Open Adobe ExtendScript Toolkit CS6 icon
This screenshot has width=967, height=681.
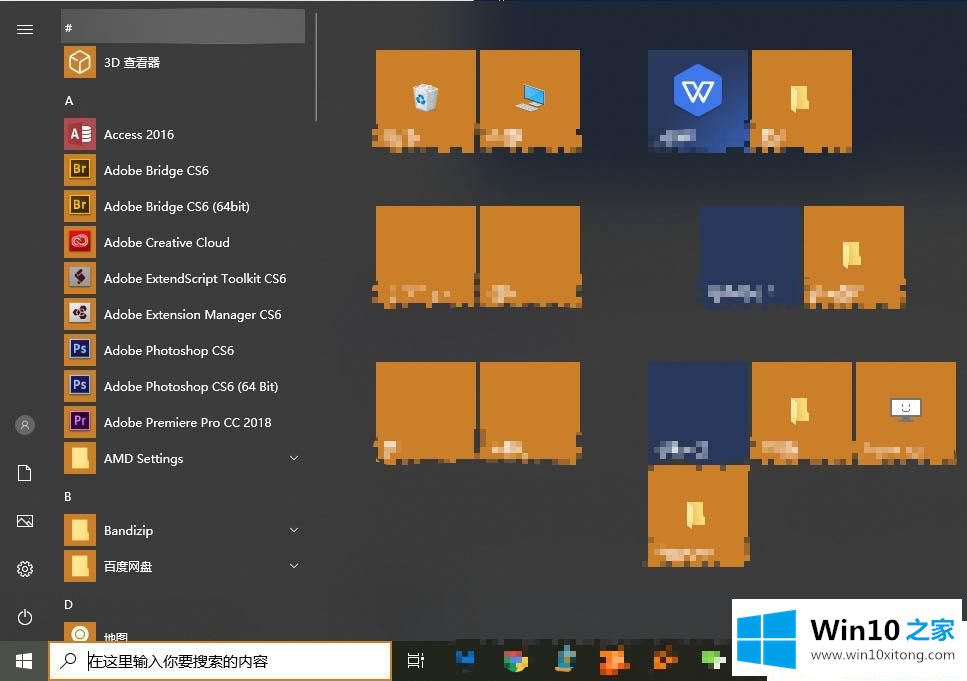pyautogui.click(x=80, y=278)
